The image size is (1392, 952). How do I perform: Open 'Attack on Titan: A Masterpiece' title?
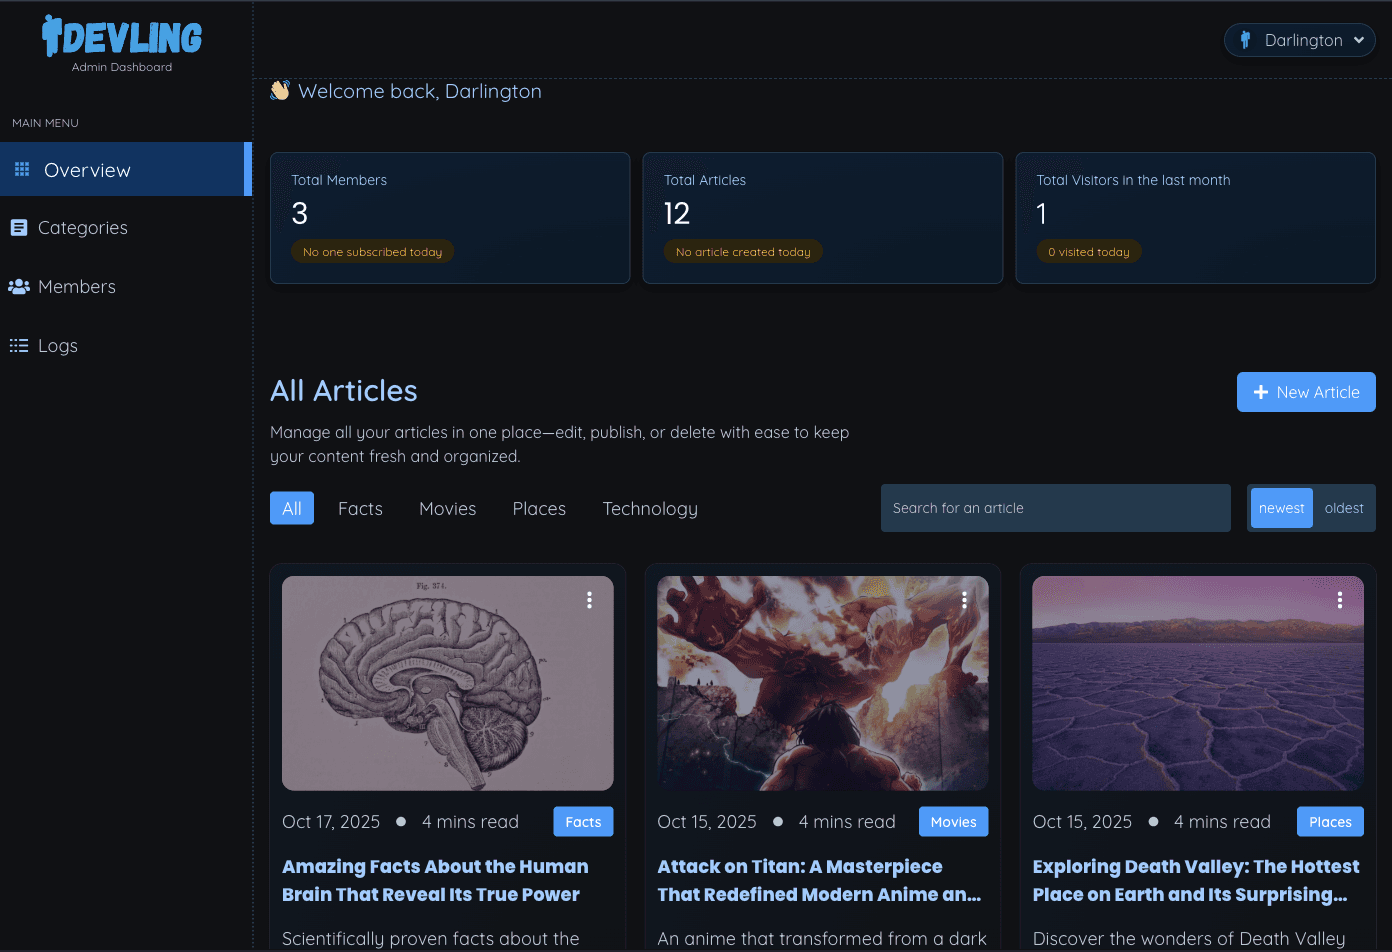[x=819, y=881]
